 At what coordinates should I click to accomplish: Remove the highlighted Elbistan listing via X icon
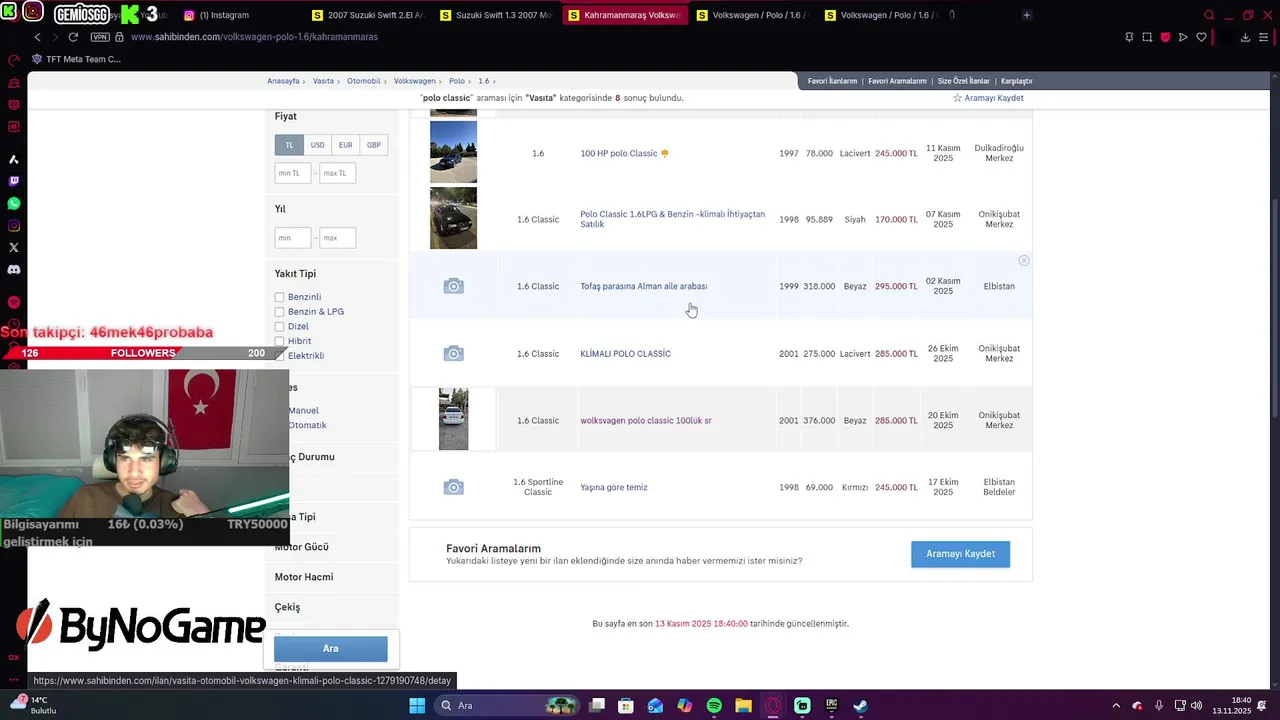(x=1024, y=260)
